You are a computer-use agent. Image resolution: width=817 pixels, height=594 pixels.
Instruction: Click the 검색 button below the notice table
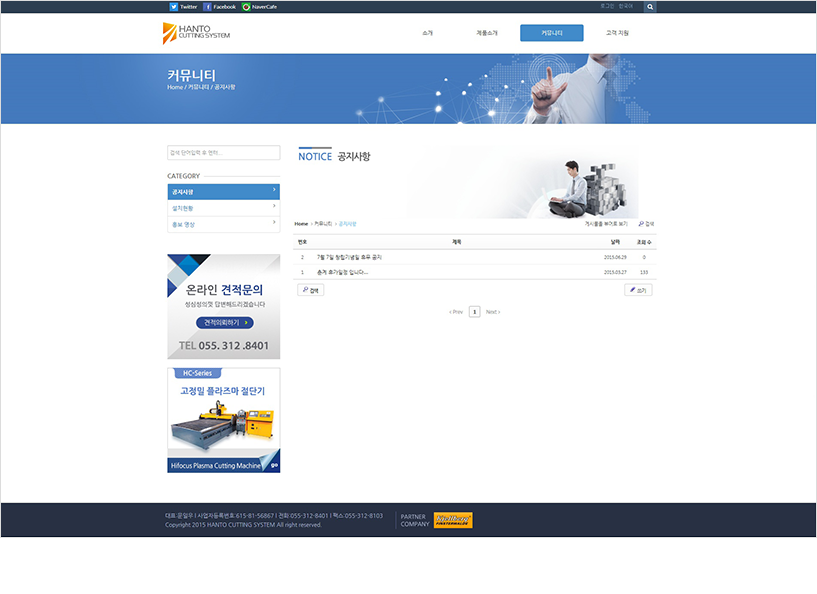point(311,290)
